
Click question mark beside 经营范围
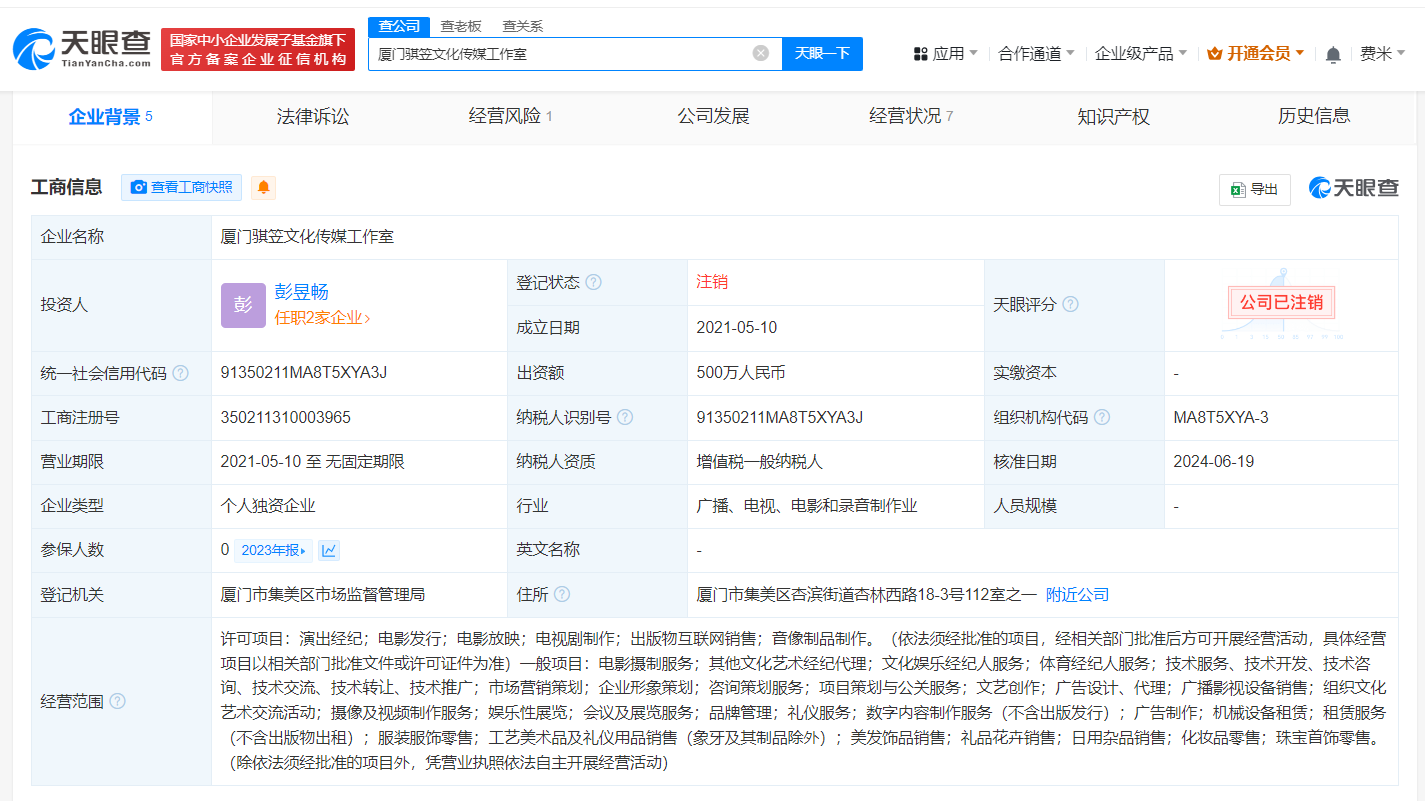(x=118, y=701)
